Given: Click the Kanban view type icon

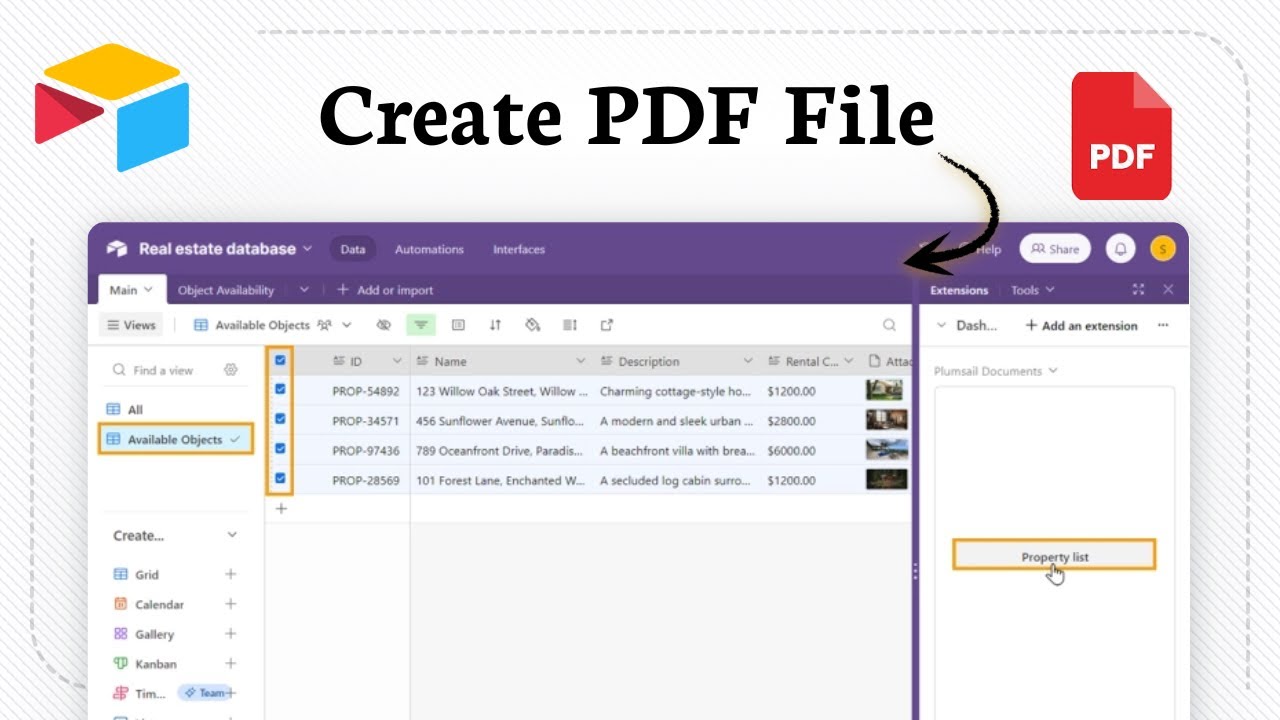Looking at the screenshot, I should click(120, 664).
